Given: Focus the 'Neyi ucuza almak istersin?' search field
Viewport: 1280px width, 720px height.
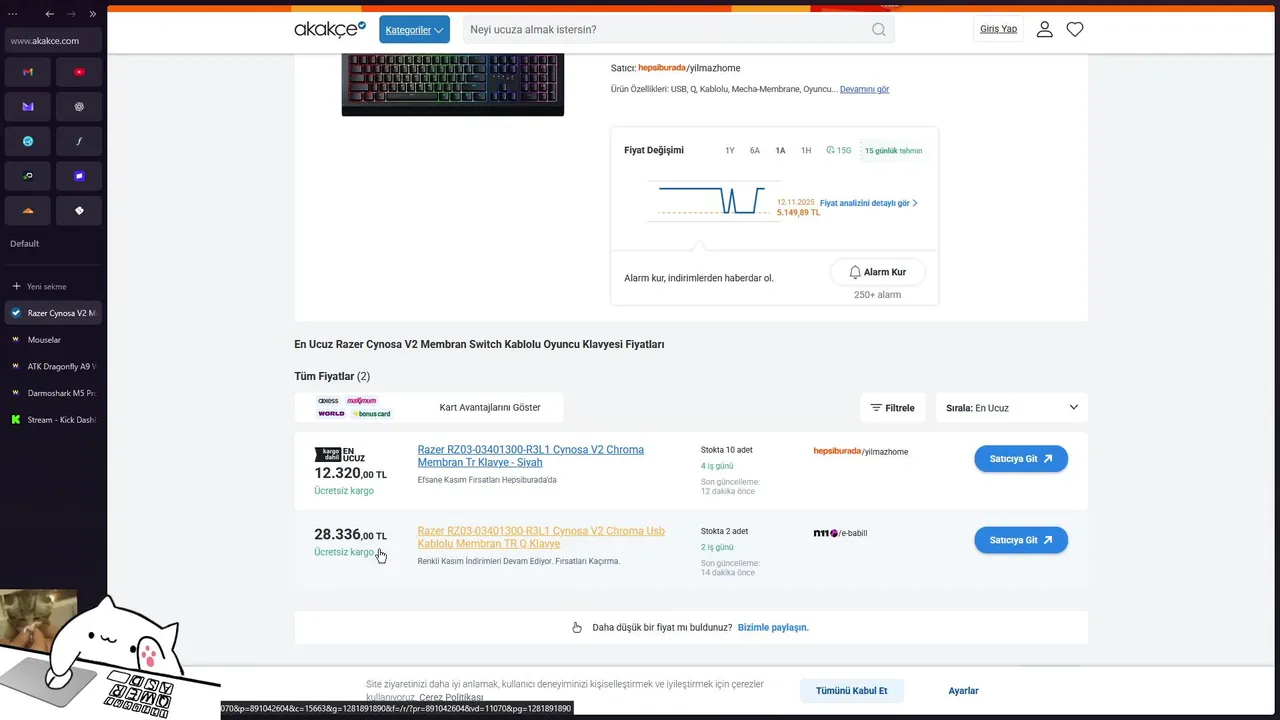Looking at the screenshot, I should tap(665, 30).
